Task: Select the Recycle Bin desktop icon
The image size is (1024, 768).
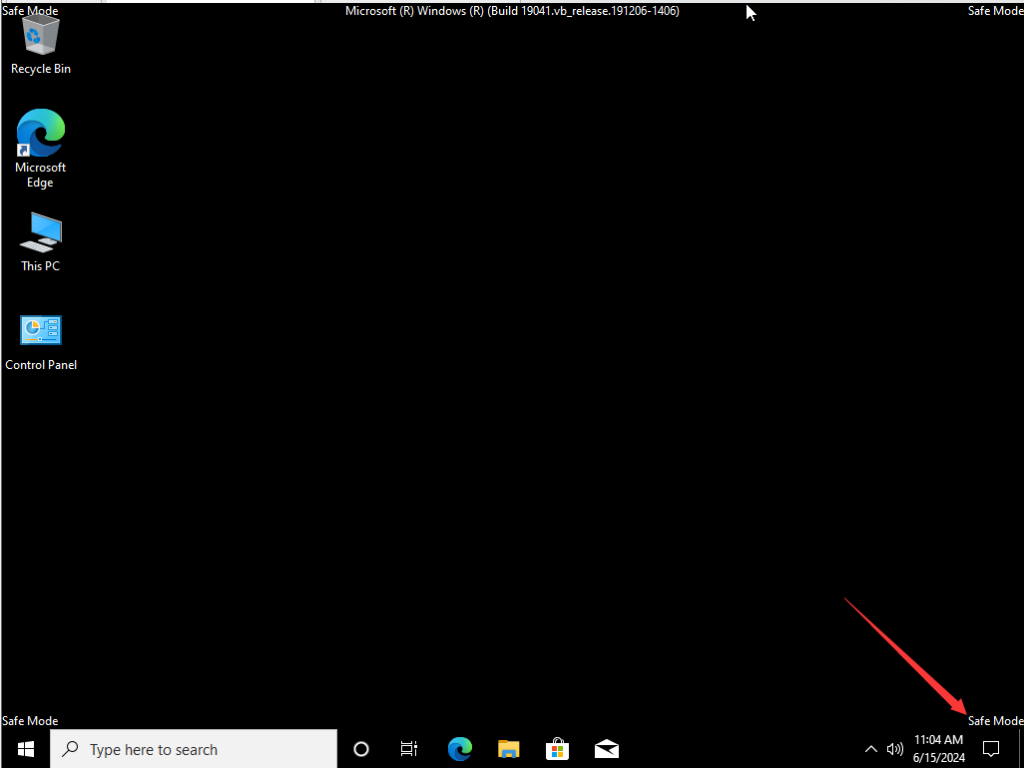Action: pyautogui.click(x=40, y=46)
